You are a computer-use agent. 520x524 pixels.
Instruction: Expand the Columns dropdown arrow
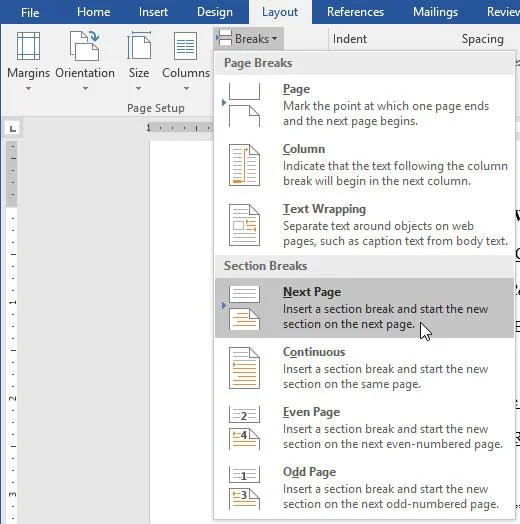[x=186, y=89]
